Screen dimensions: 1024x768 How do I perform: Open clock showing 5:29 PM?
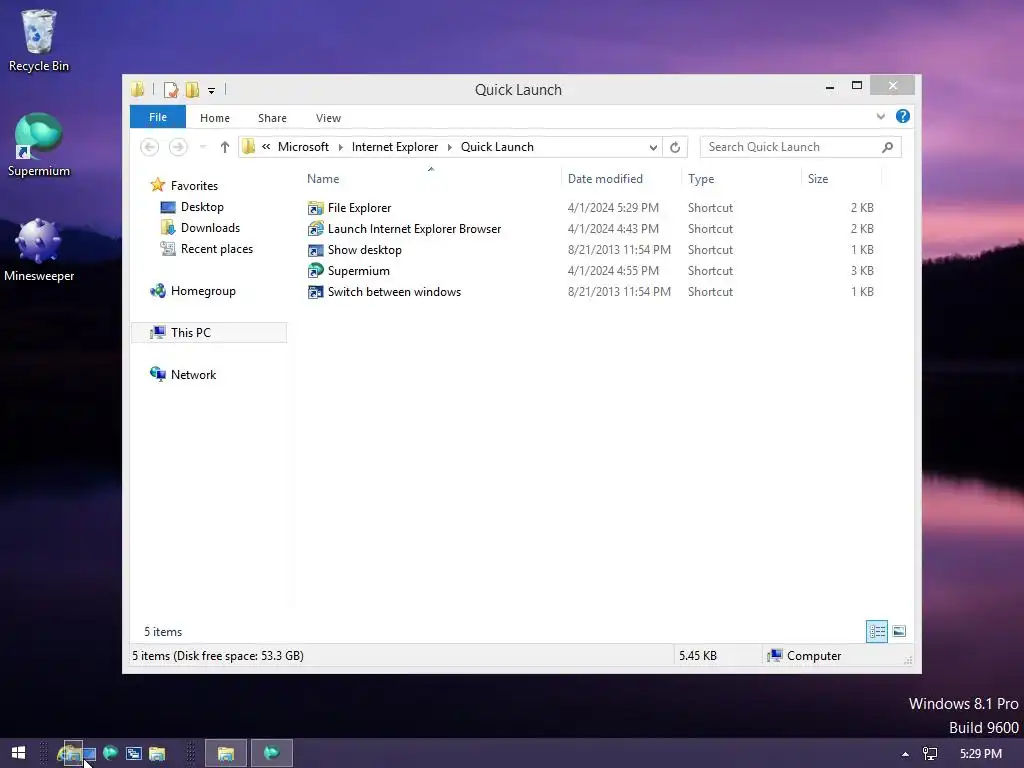pyautogui.click(x=980, y=754)
